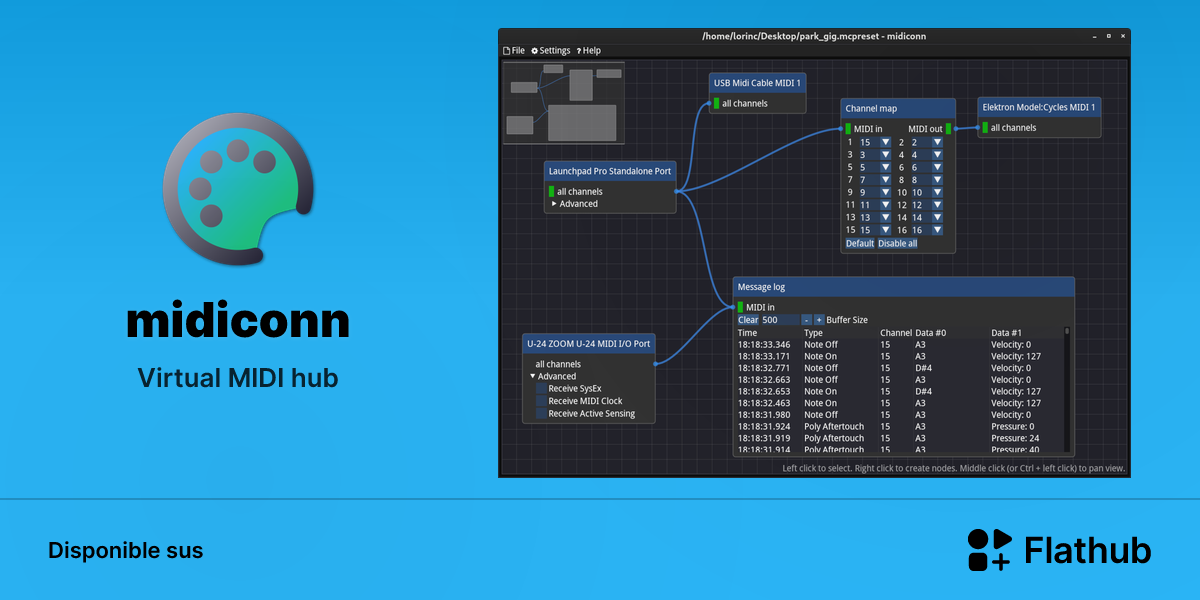This screenshot has width=1200, height=600.
Task: Open the File menu
Action: (514, 50)
